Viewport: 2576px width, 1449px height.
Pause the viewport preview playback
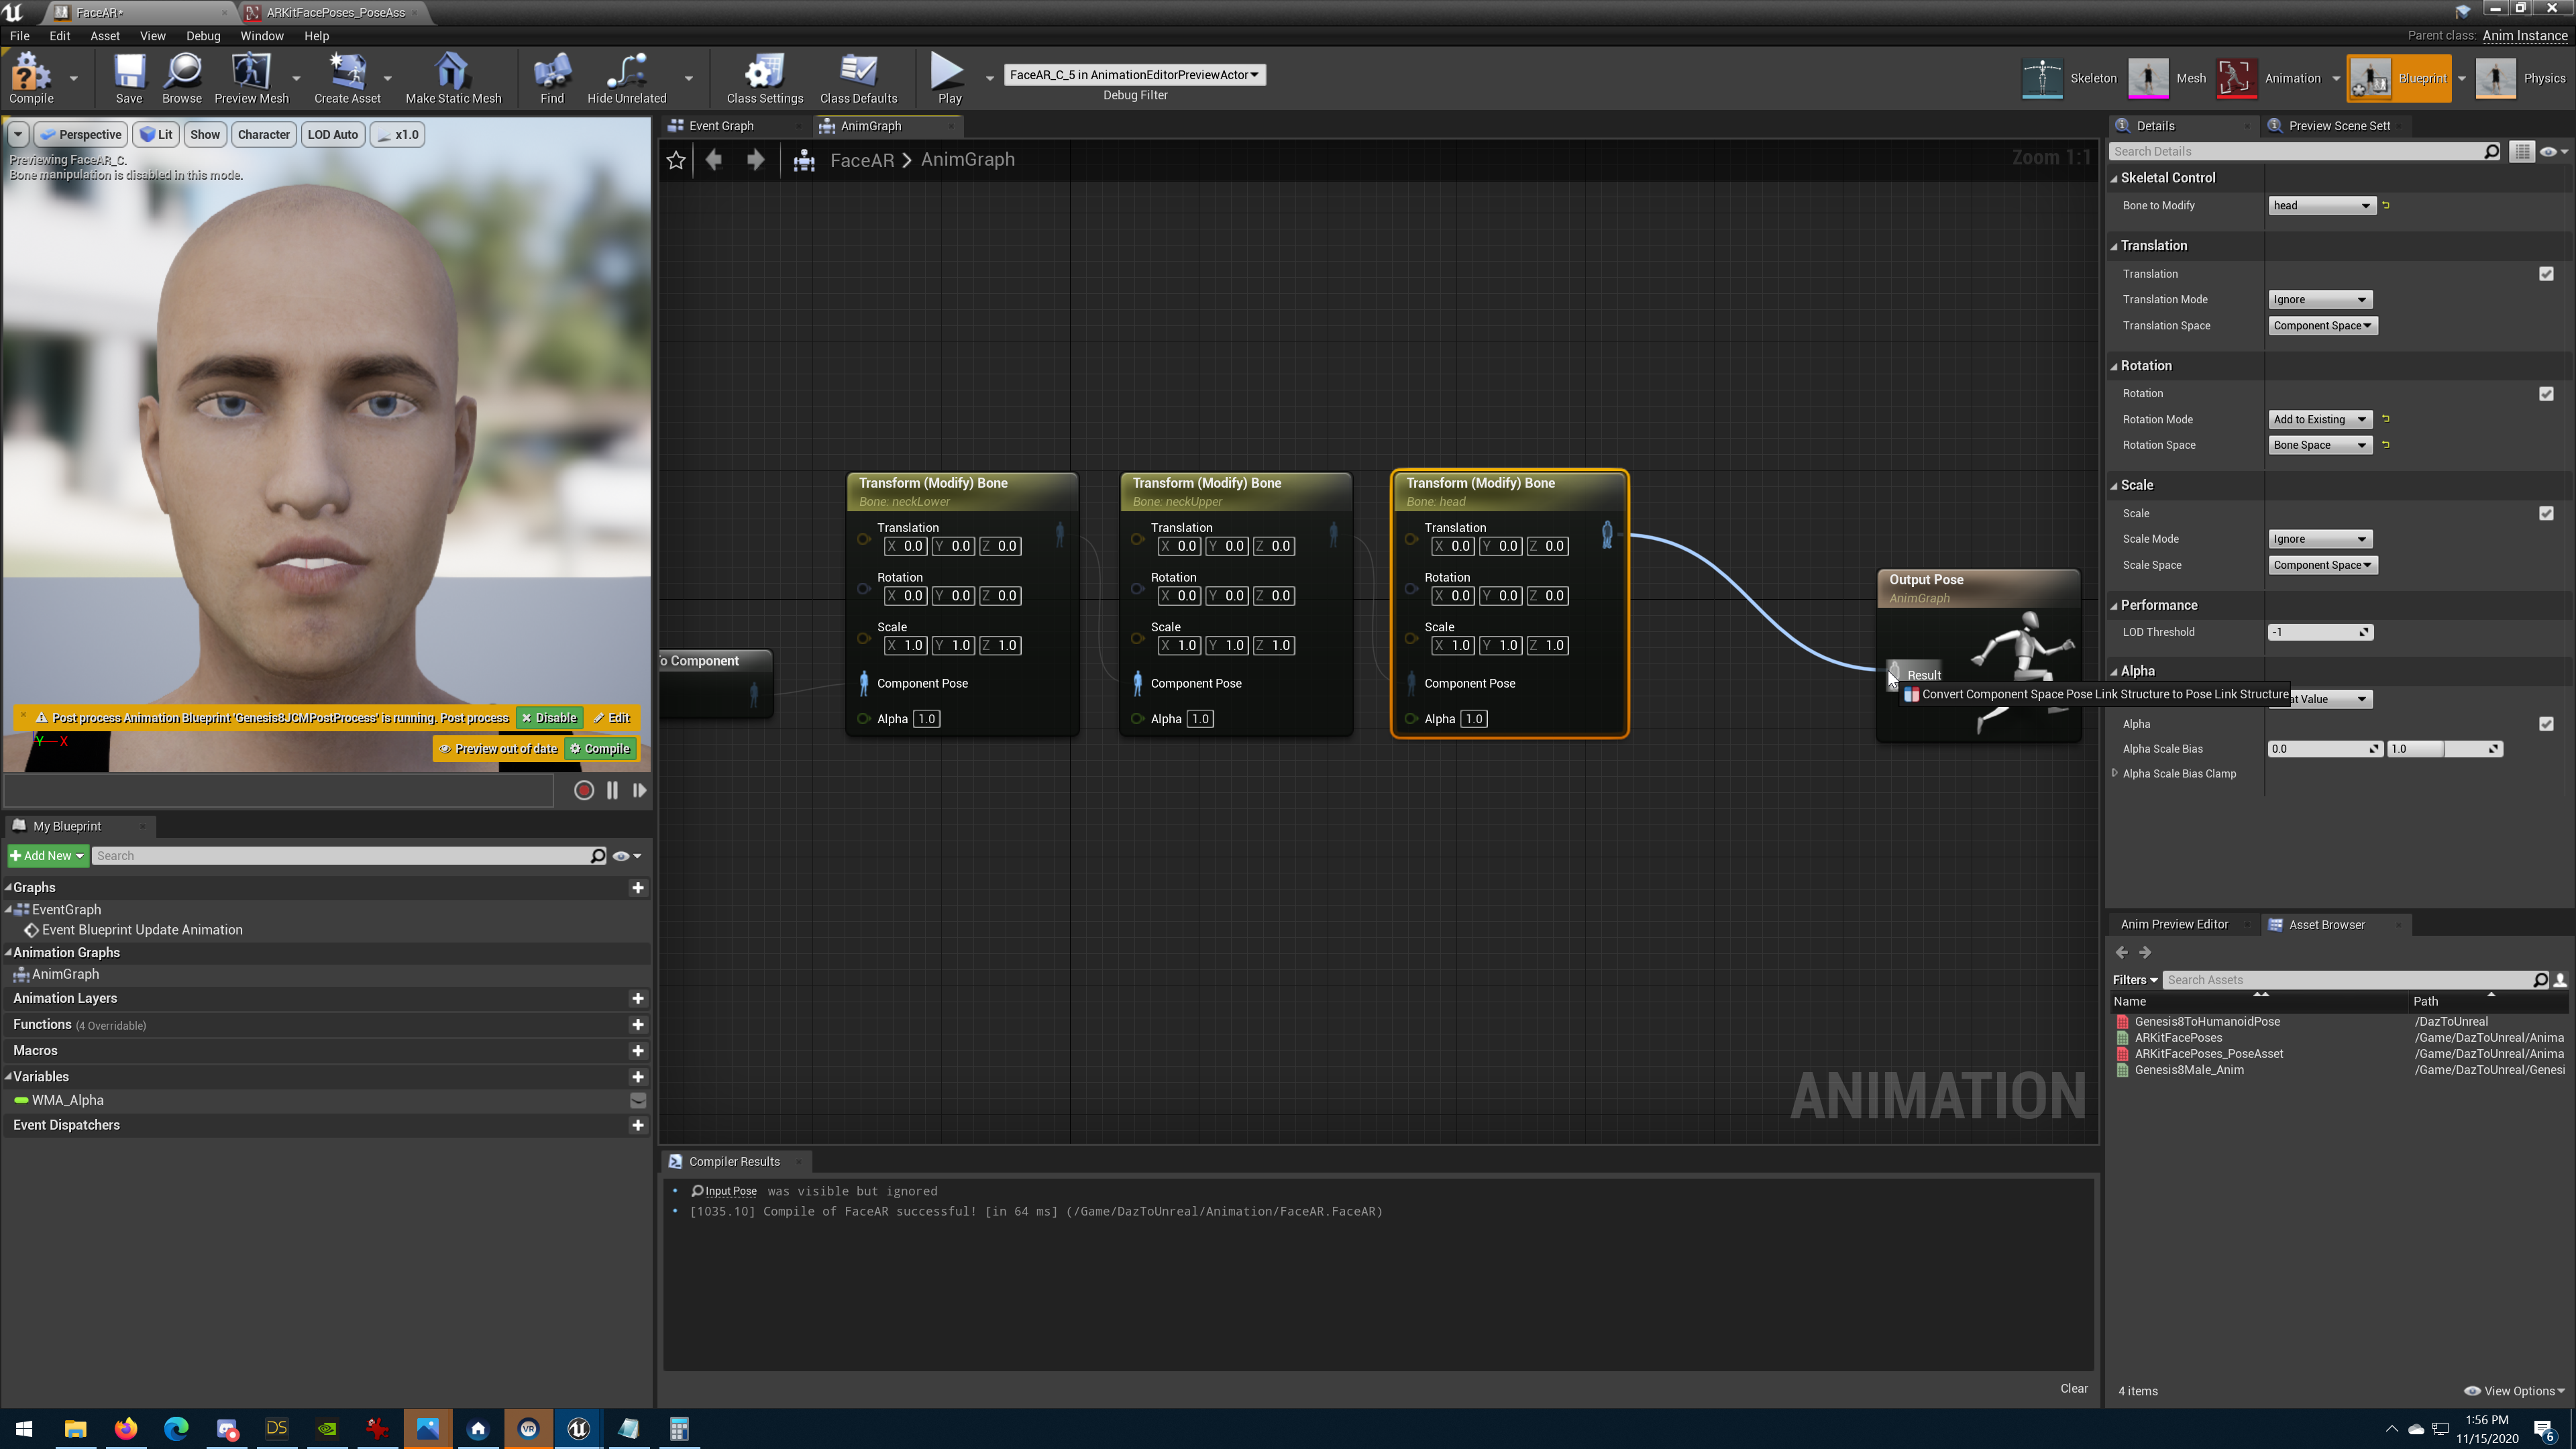612,790
